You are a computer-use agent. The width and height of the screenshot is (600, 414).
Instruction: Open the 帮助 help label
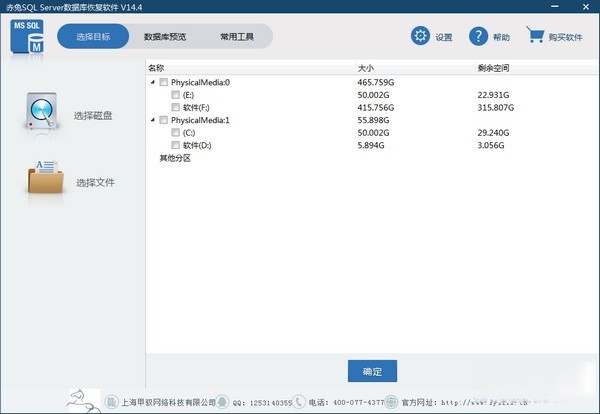(501, 37)
